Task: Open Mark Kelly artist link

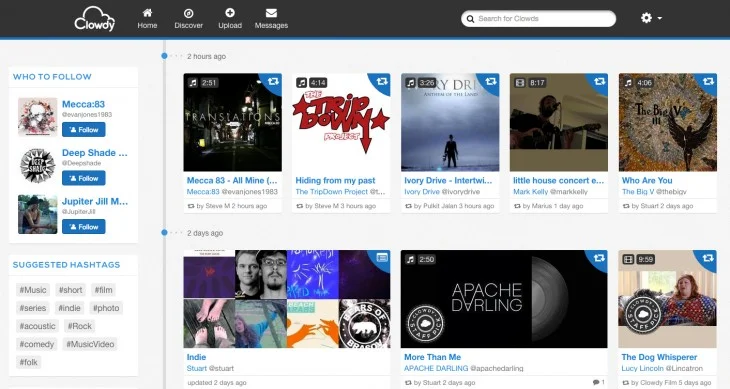Action: pos(530,192)
